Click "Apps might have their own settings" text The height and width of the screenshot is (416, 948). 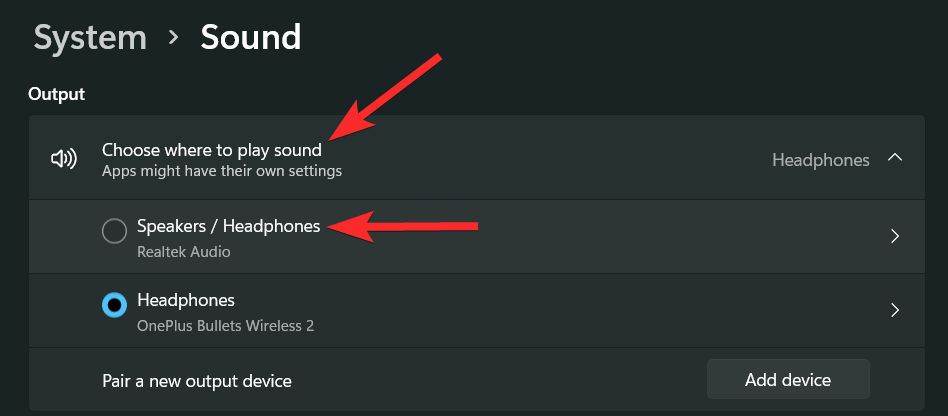[222, 171]
